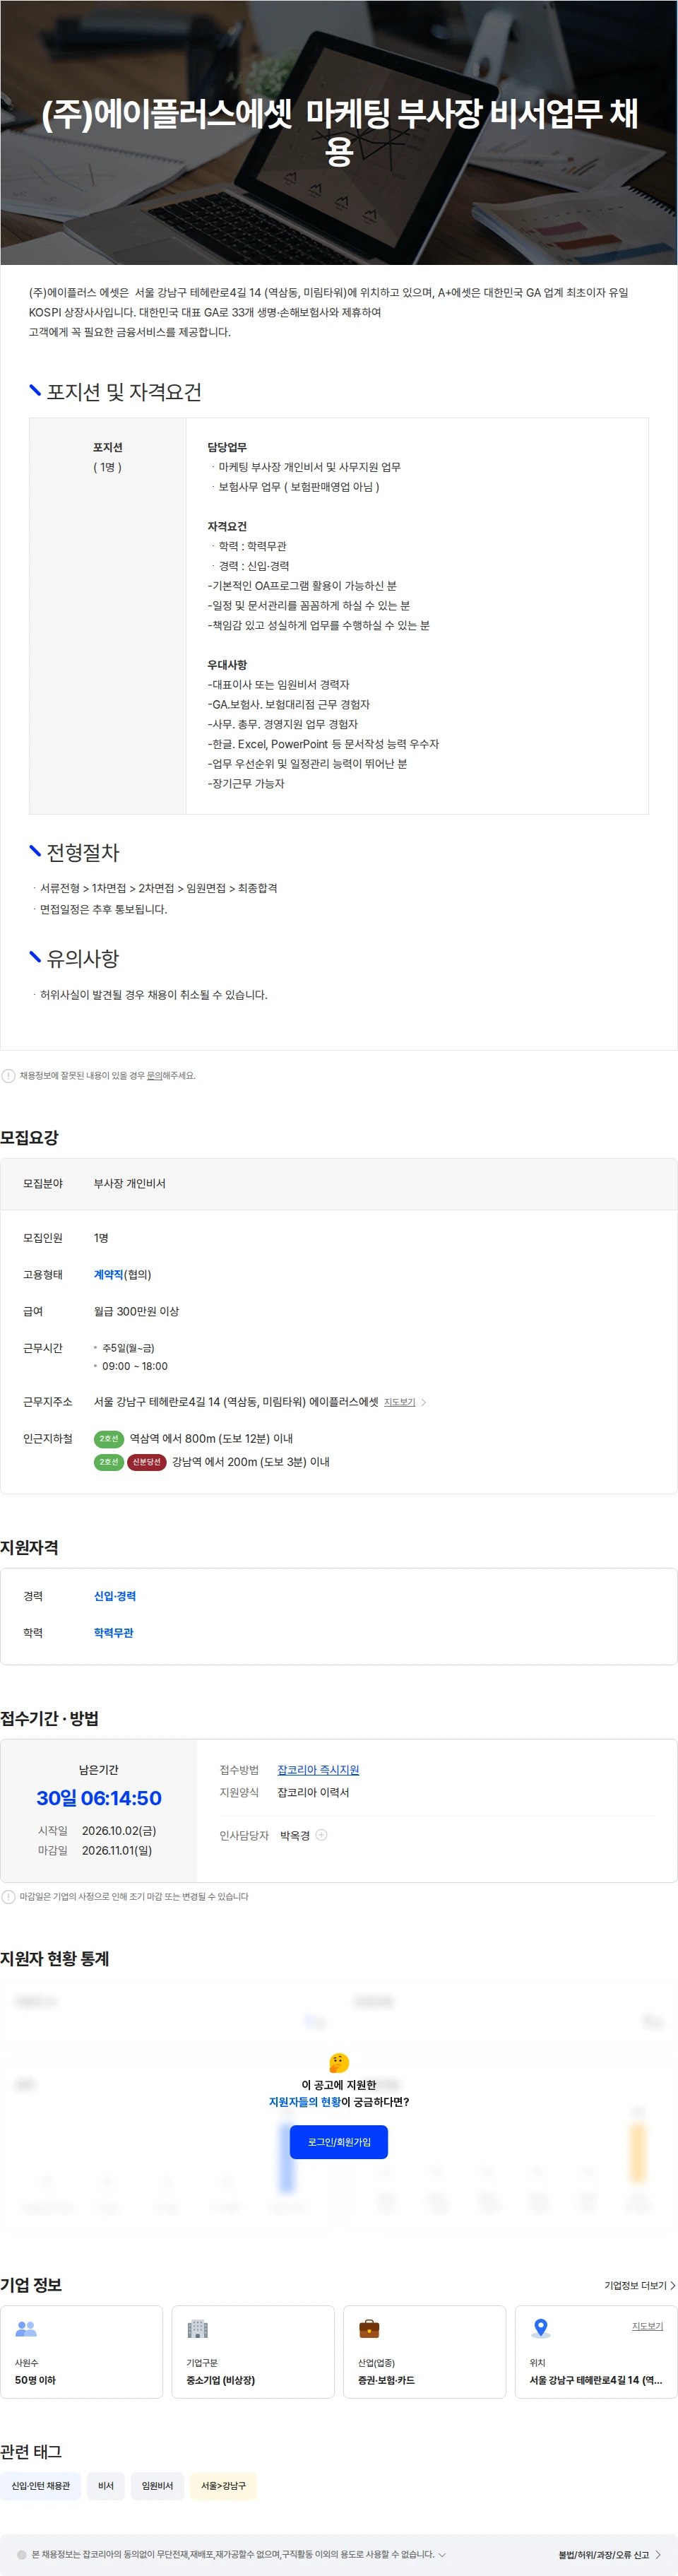
Task: Click the 주5일(월~금) work days text
Action: pyautogui.click(x=128, y=1349)
